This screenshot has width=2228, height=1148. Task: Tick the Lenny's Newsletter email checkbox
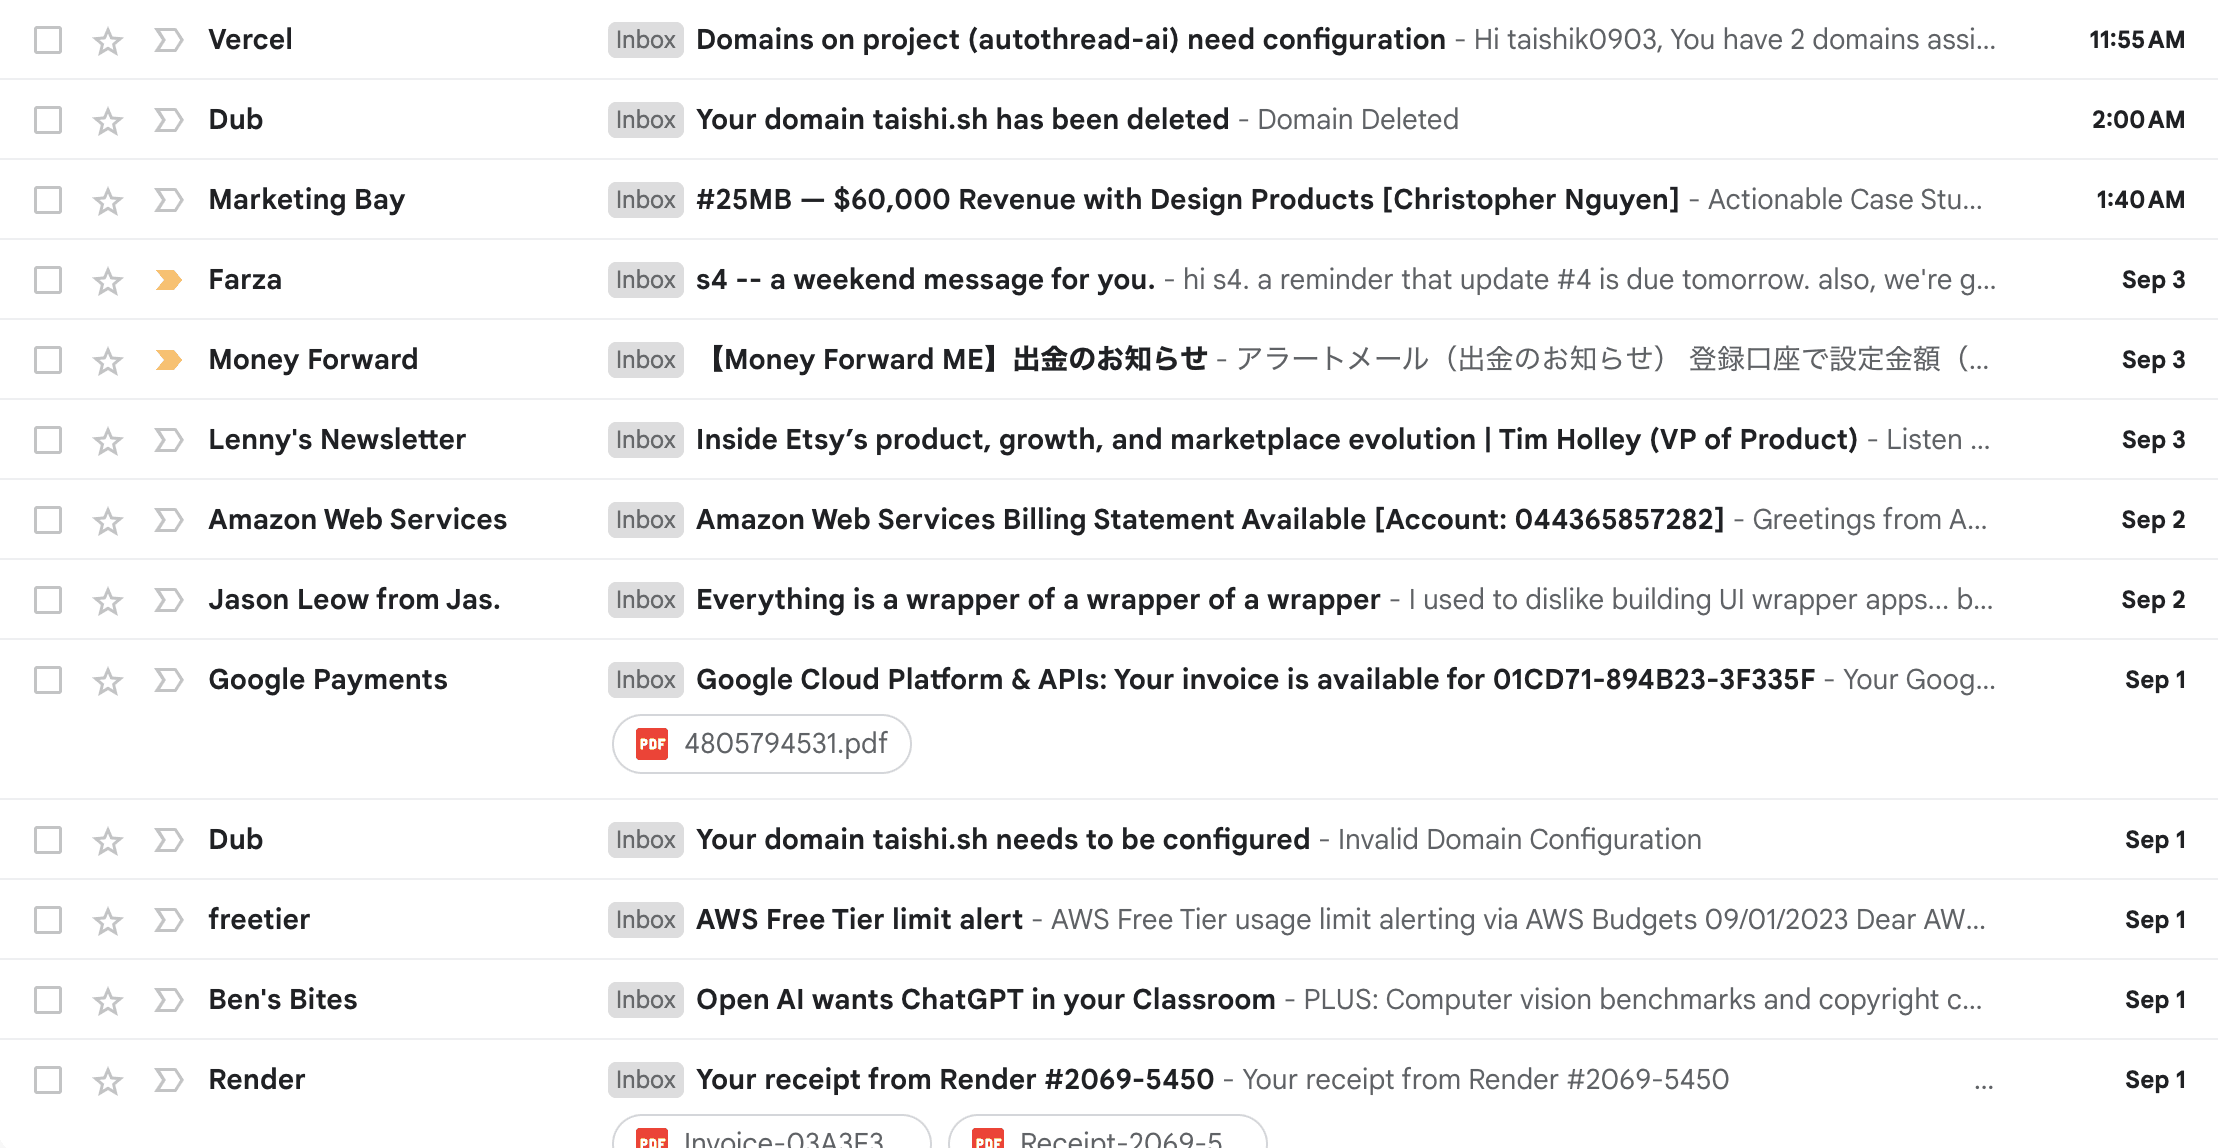(x=48, y=440)
